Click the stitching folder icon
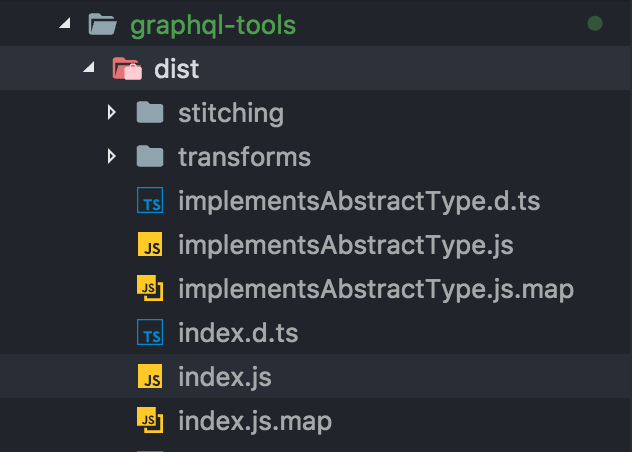This screenshot has height=452, width=632. click(150, 112)
